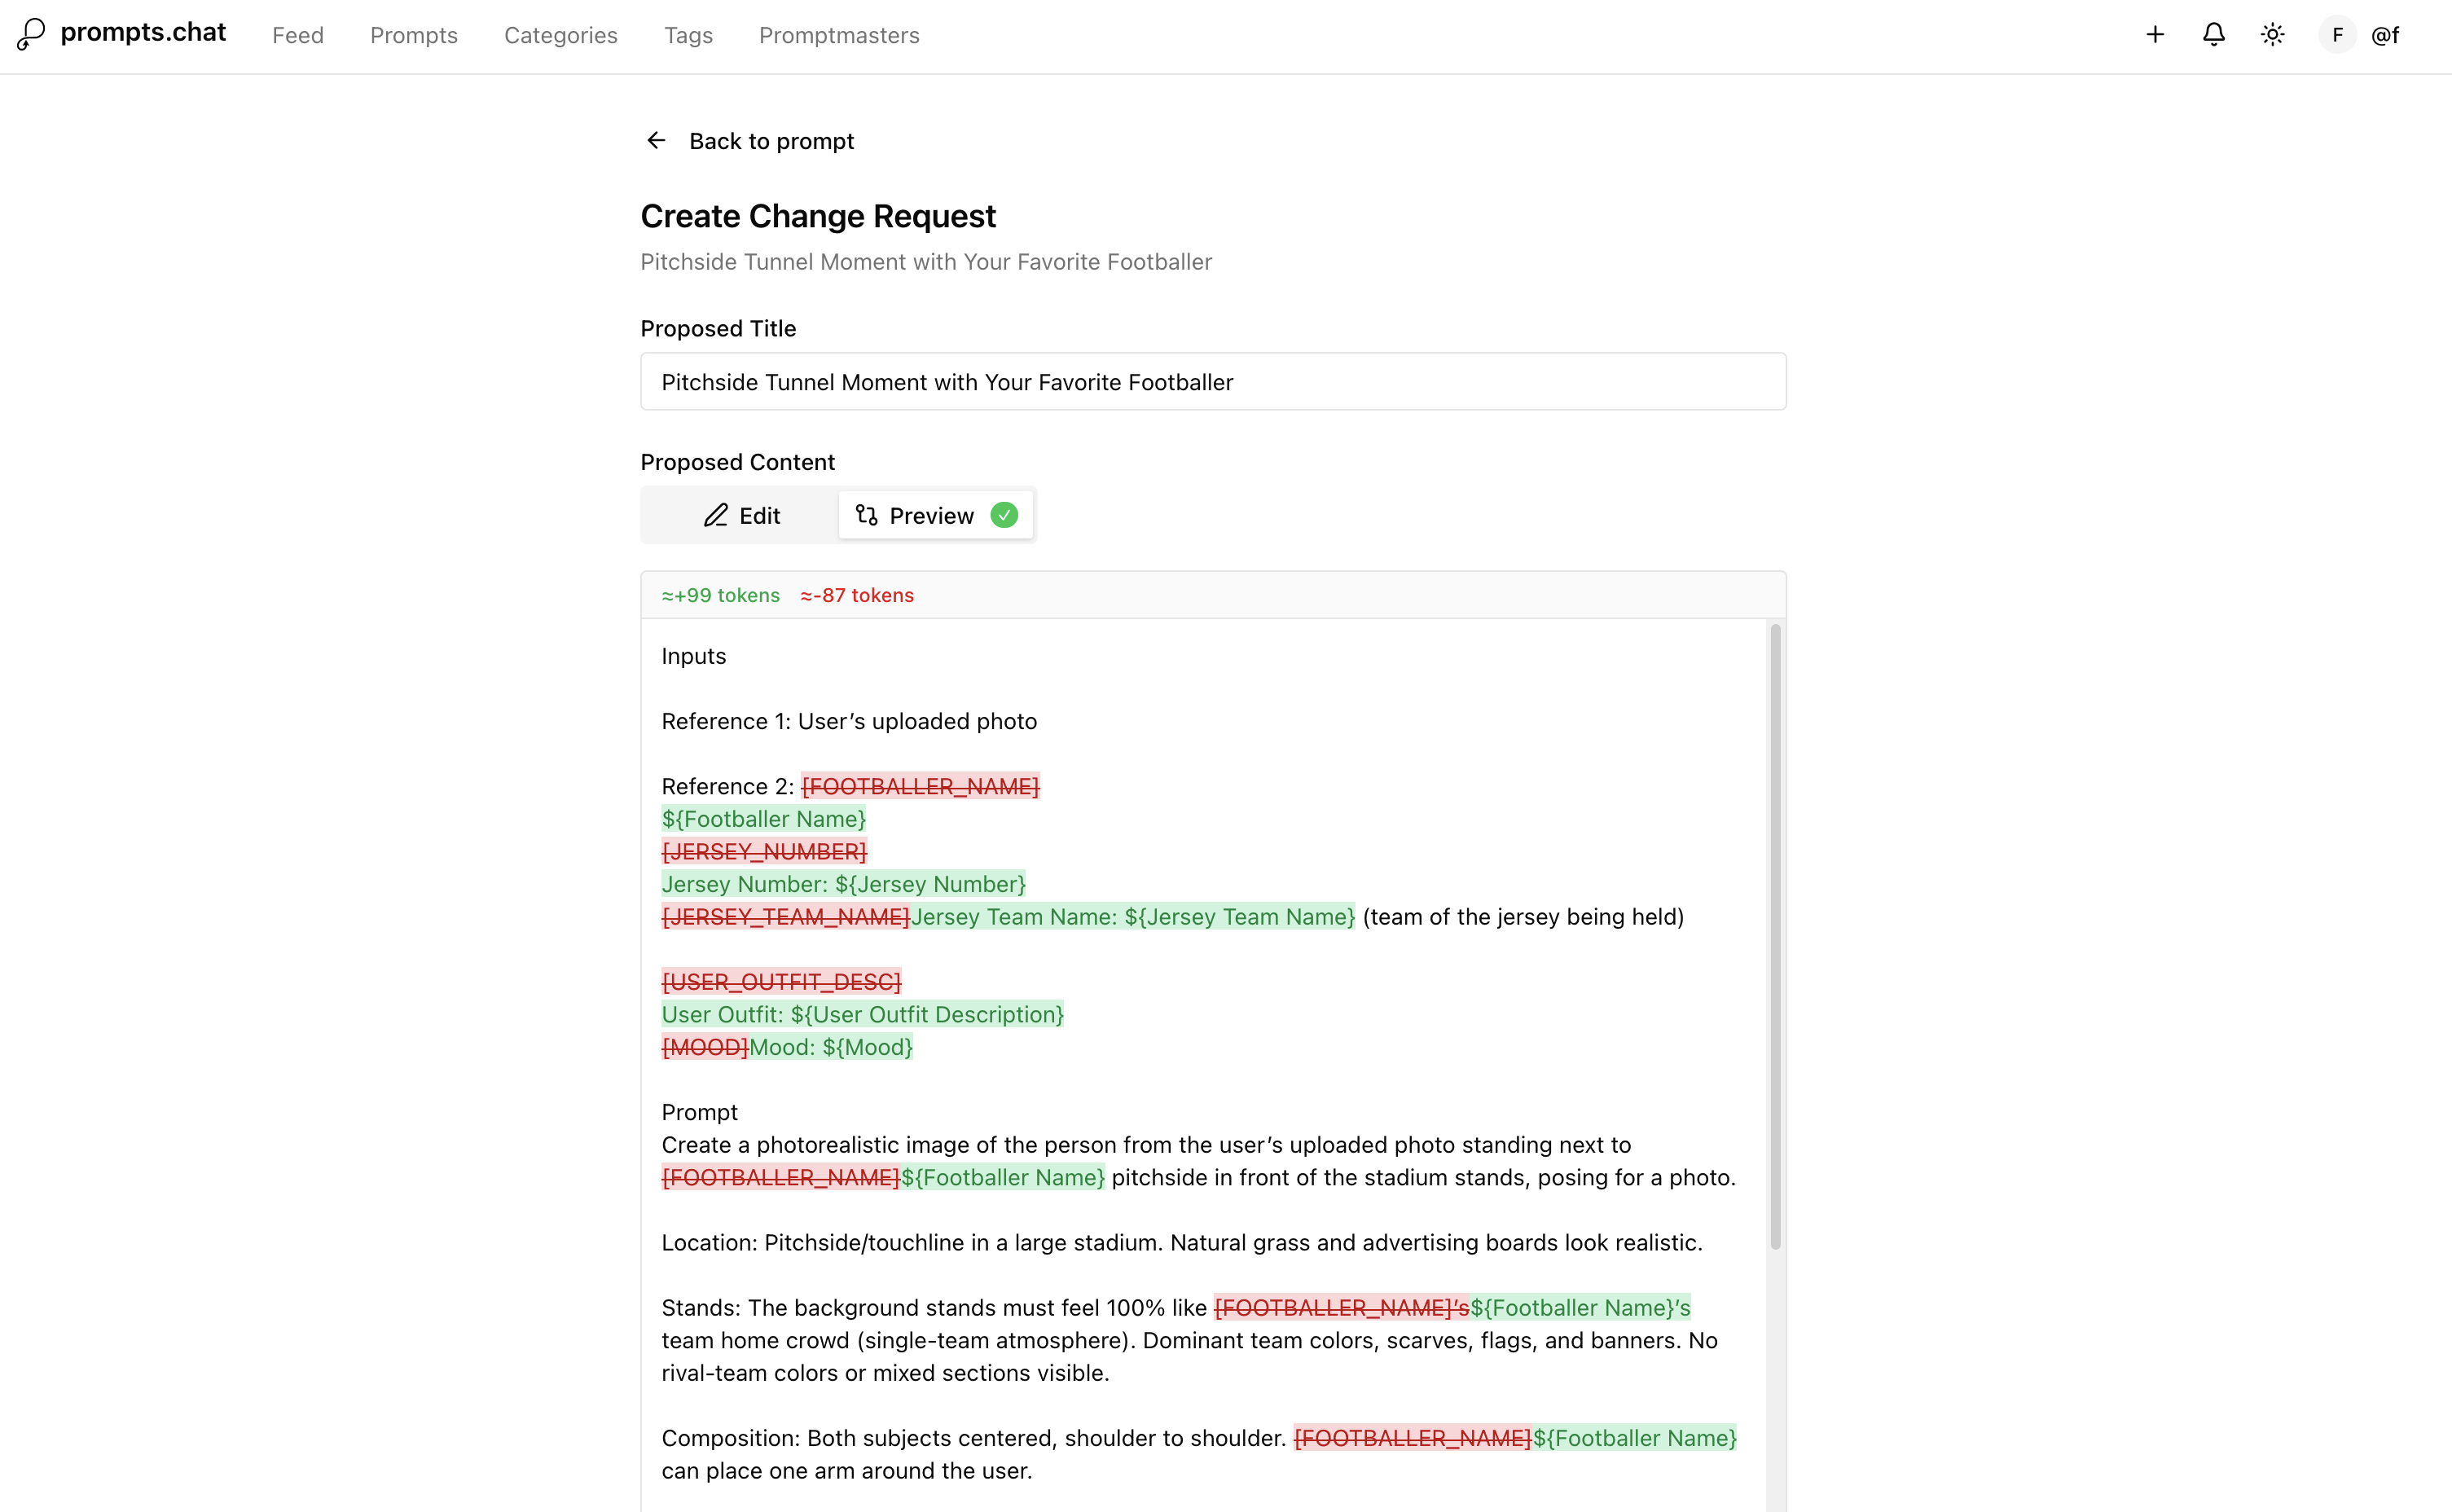
Task: Open the Prompts page
Action: tap(413, 35)
